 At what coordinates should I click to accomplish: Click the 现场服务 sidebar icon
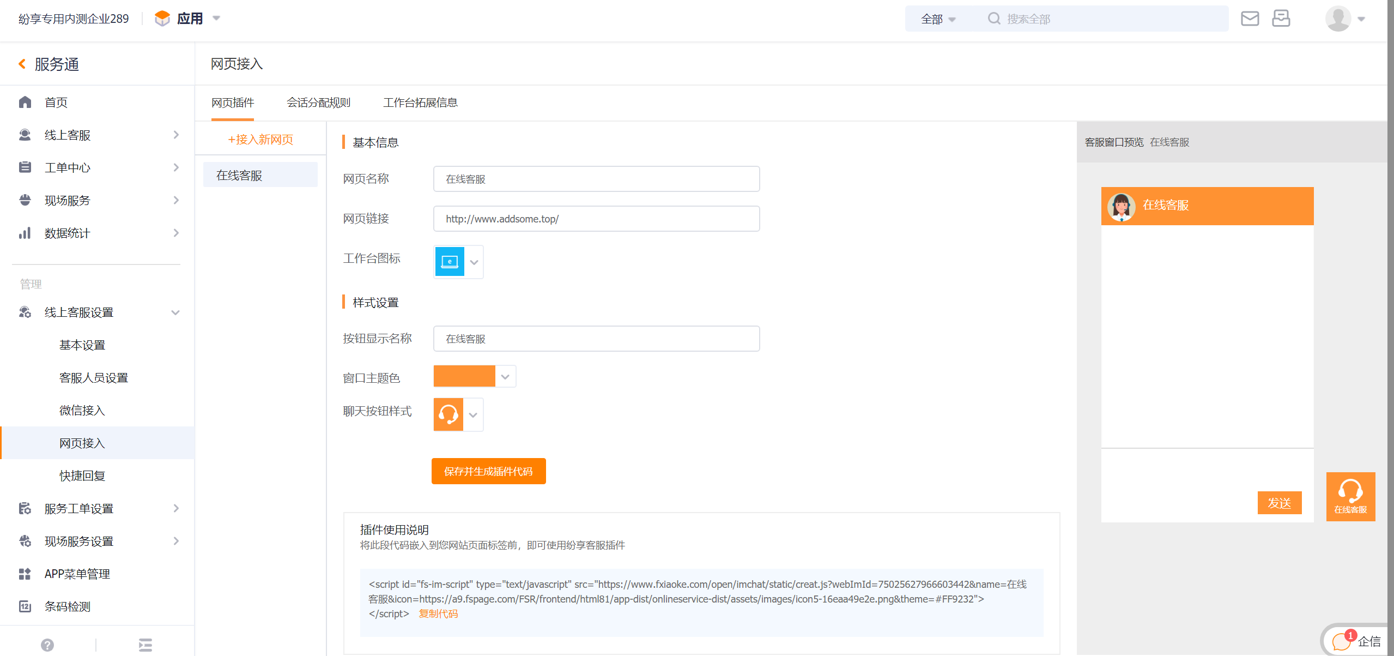(25, 200)
